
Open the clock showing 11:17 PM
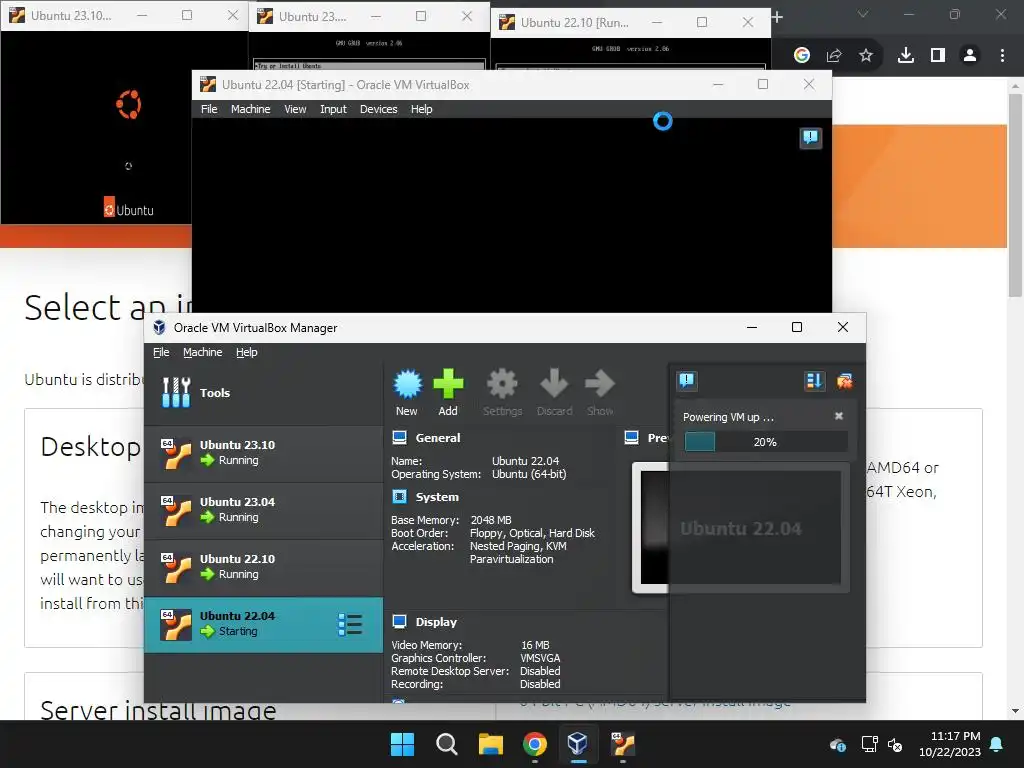[955, 736]
